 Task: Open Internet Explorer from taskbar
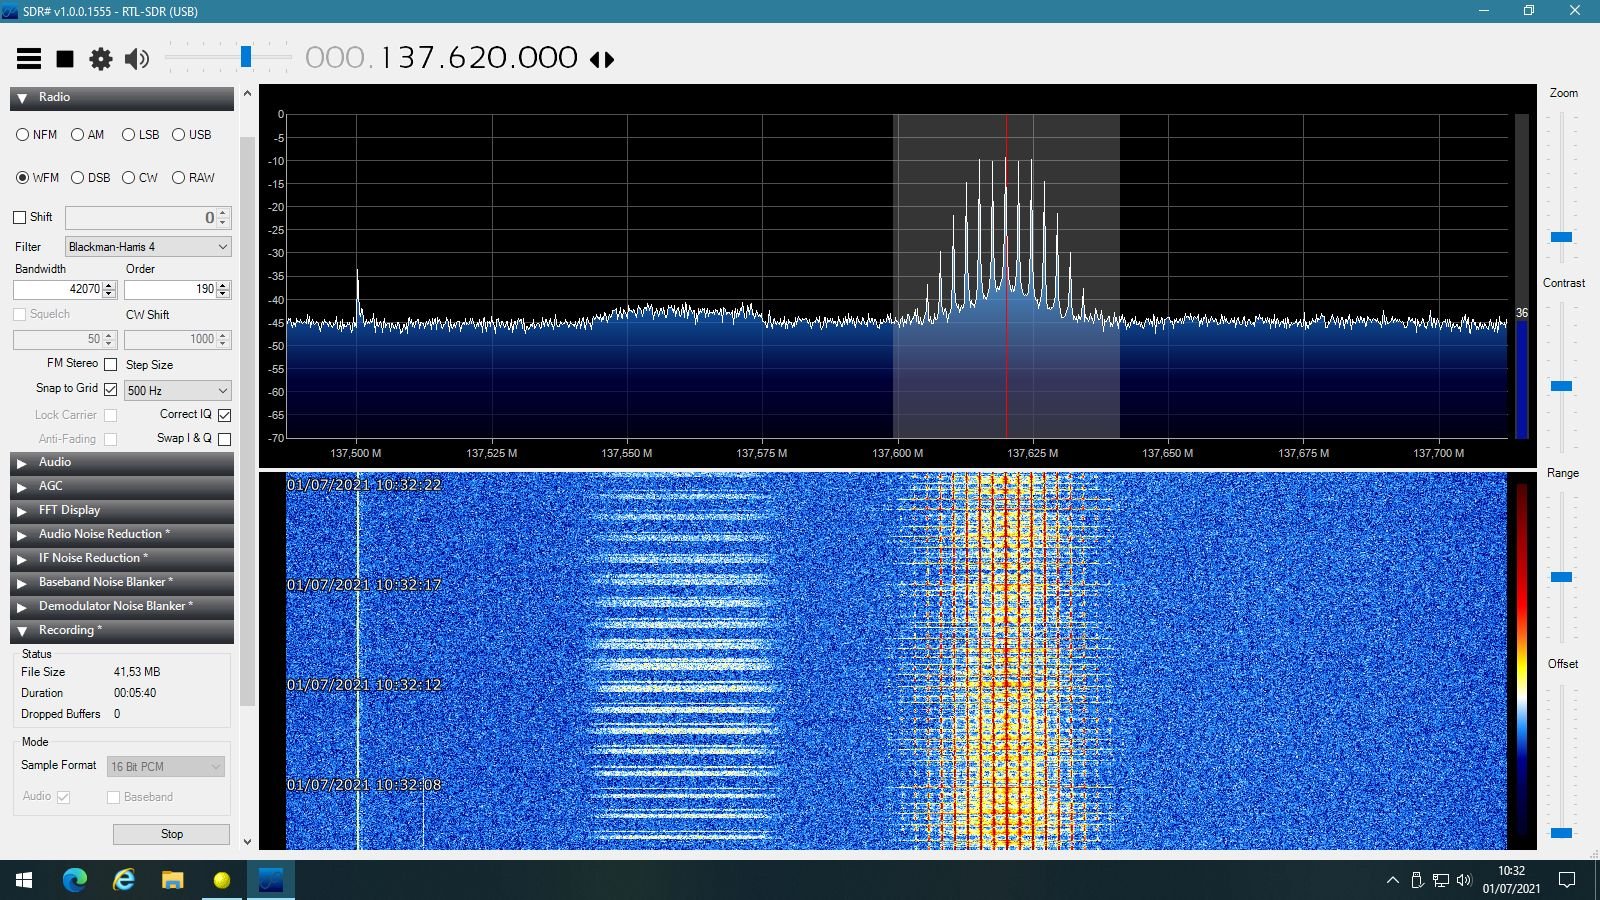[124, 880]
